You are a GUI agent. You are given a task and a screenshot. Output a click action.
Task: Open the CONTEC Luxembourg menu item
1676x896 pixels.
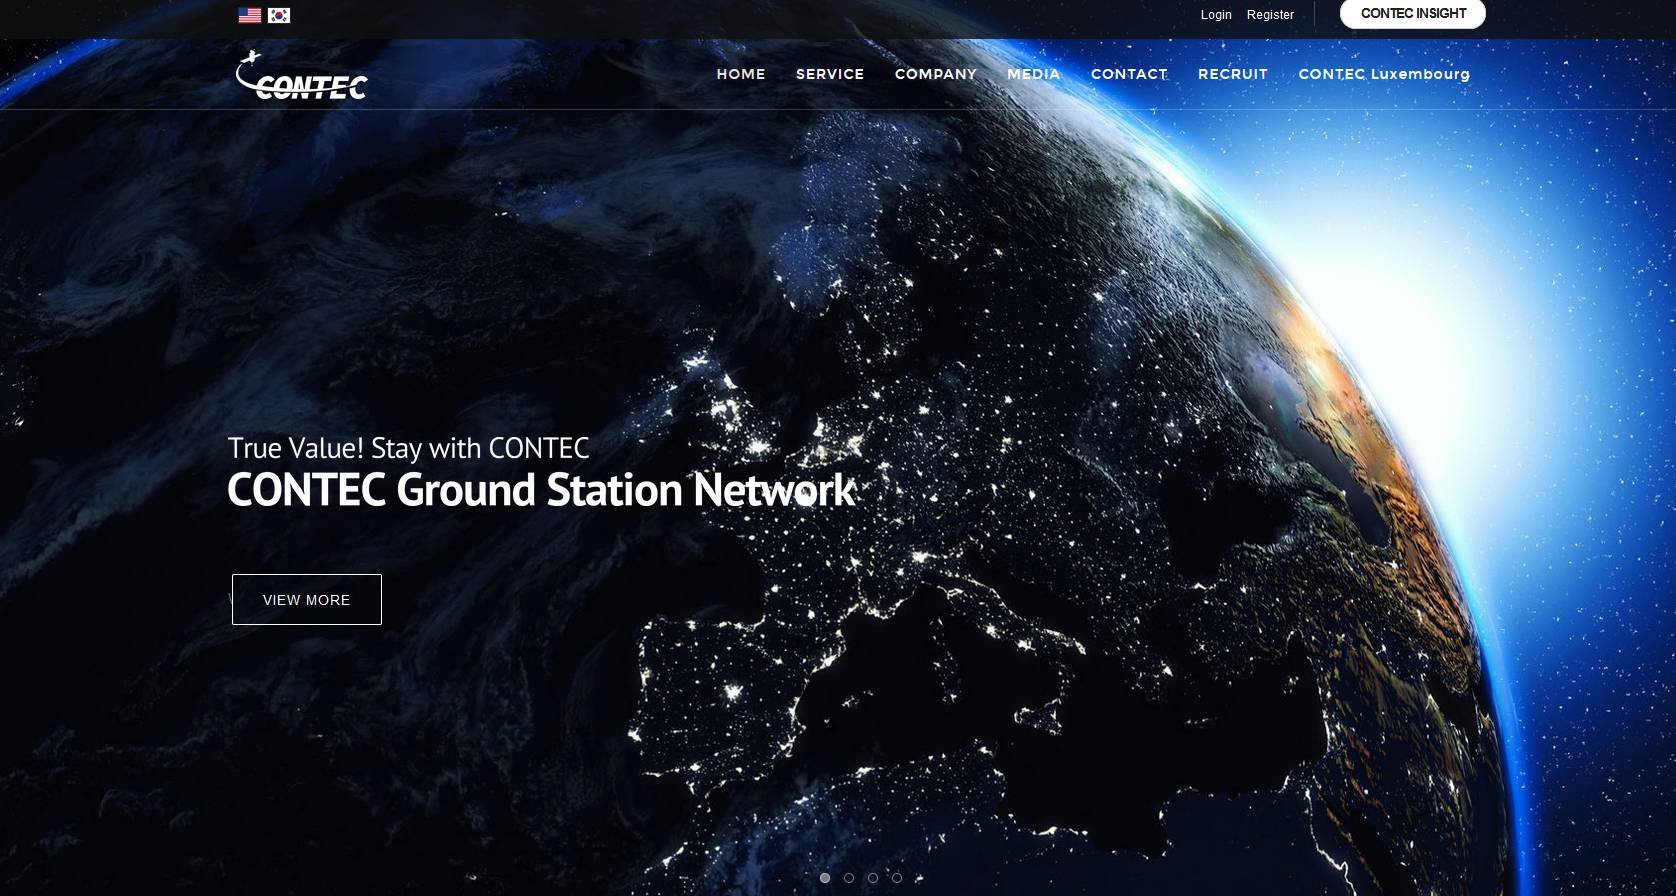click(x=1384, y=74)
